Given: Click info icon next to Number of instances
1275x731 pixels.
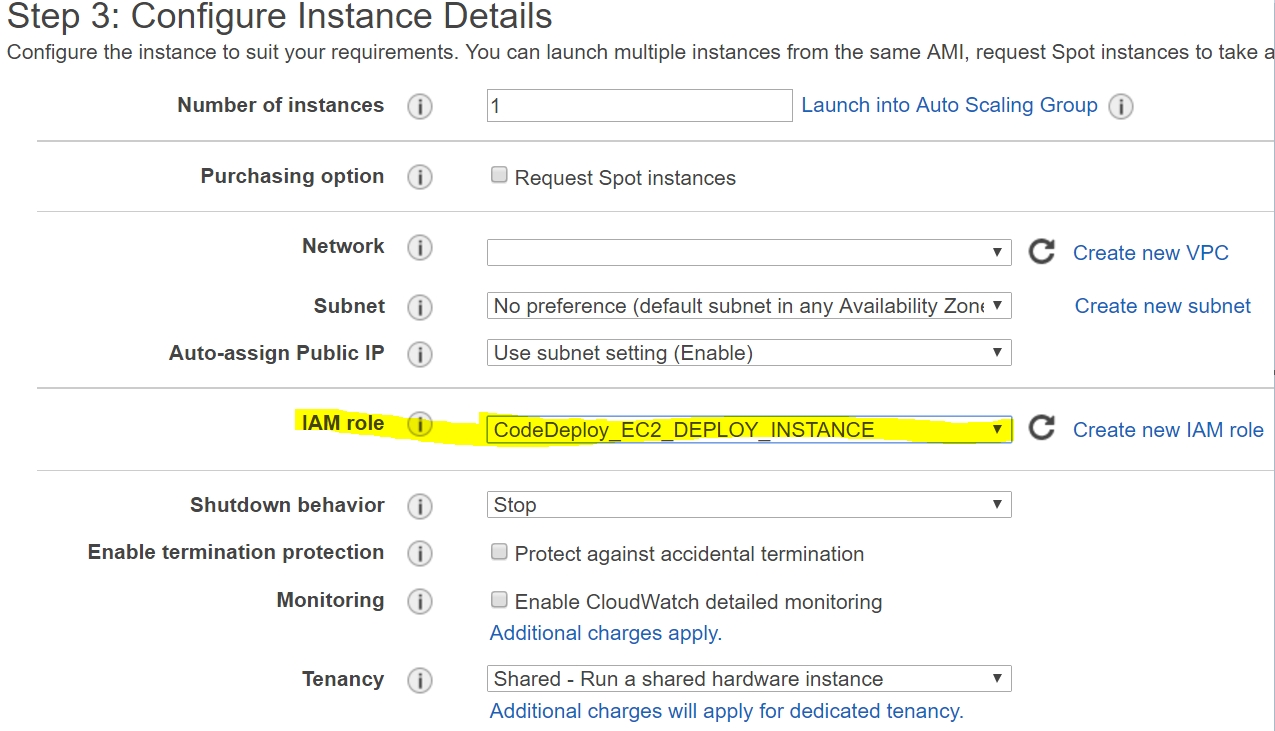Looking at the screenshot, I should 420,106.
